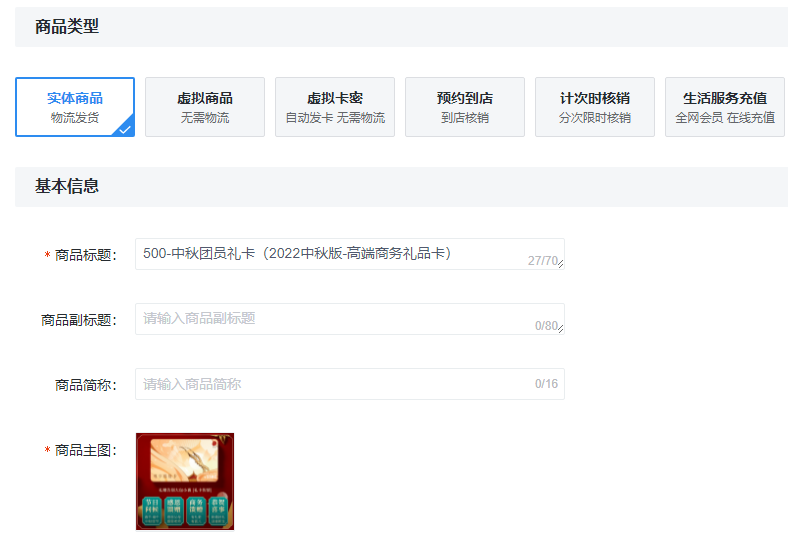Click the resize handle of the 商品副标题 box

[561, 331]
